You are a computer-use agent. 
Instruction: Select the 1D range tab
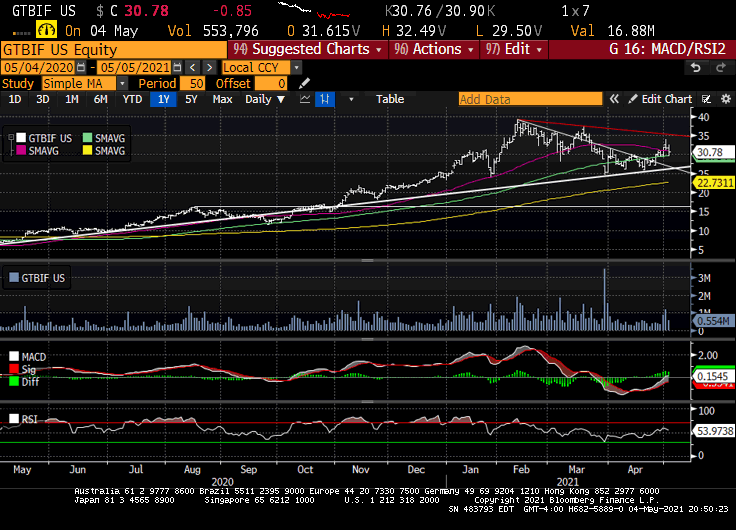coord(15,99)
